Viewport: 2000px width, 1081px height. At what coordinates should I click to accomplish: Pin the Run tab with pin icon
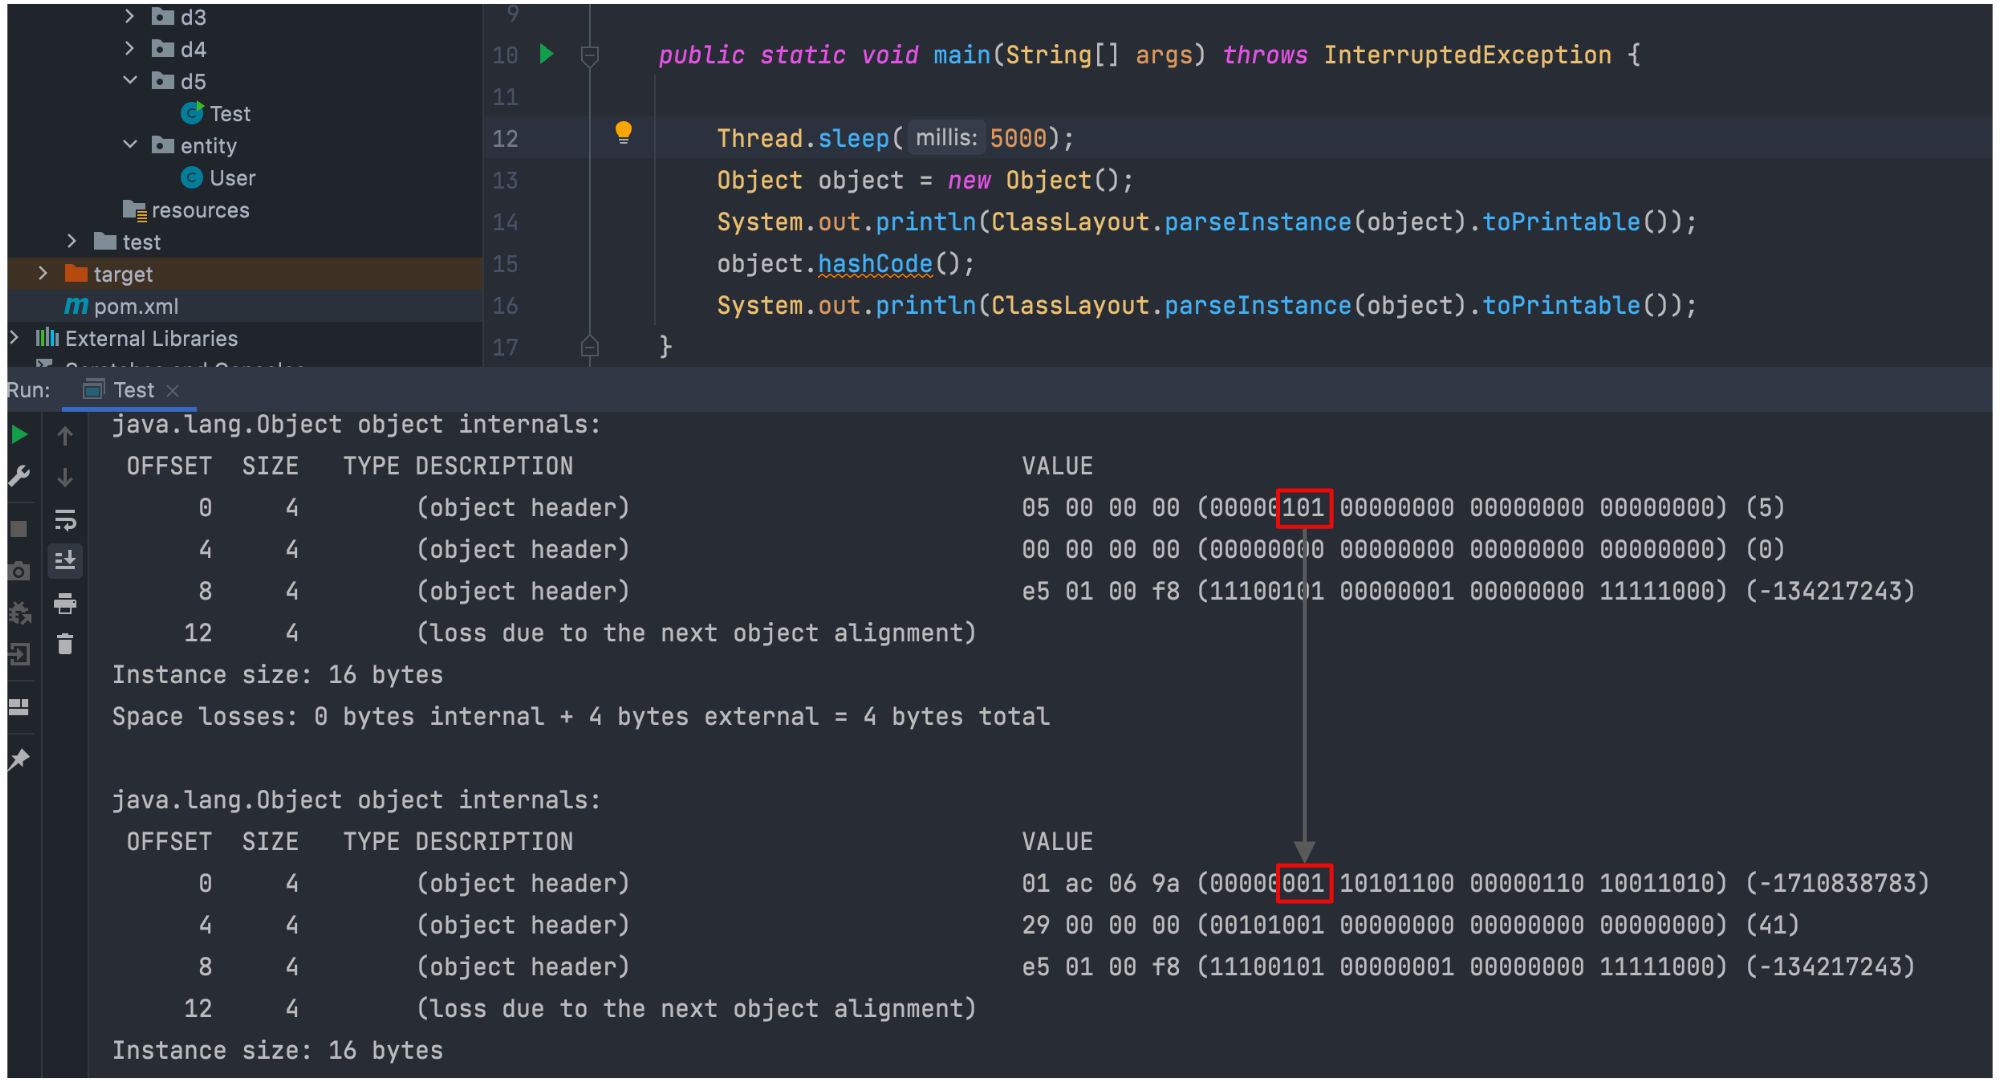pos(19,760)
